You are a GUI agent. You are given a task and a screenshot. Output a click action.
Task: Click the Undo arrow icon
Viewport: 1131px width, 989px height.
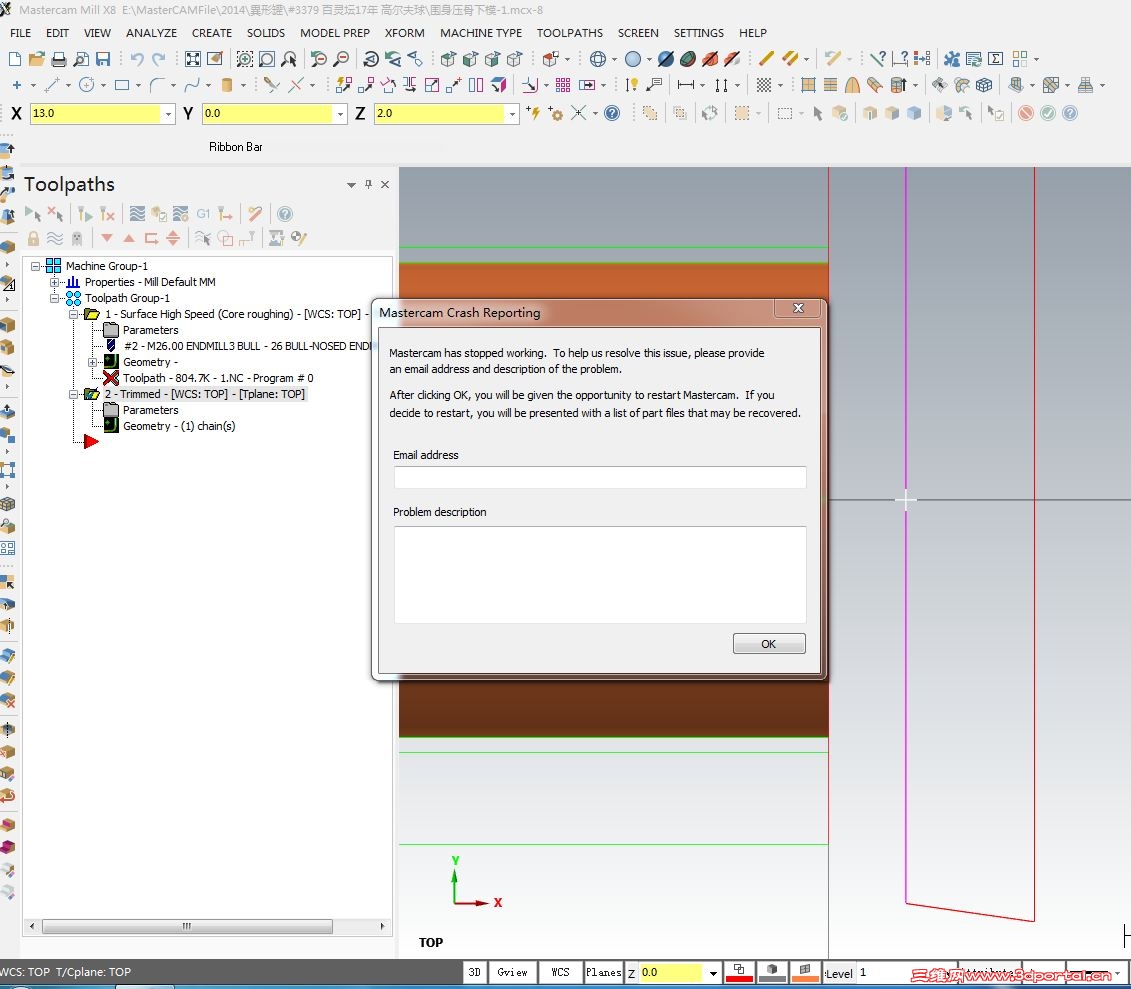click(x=137, y=58)
